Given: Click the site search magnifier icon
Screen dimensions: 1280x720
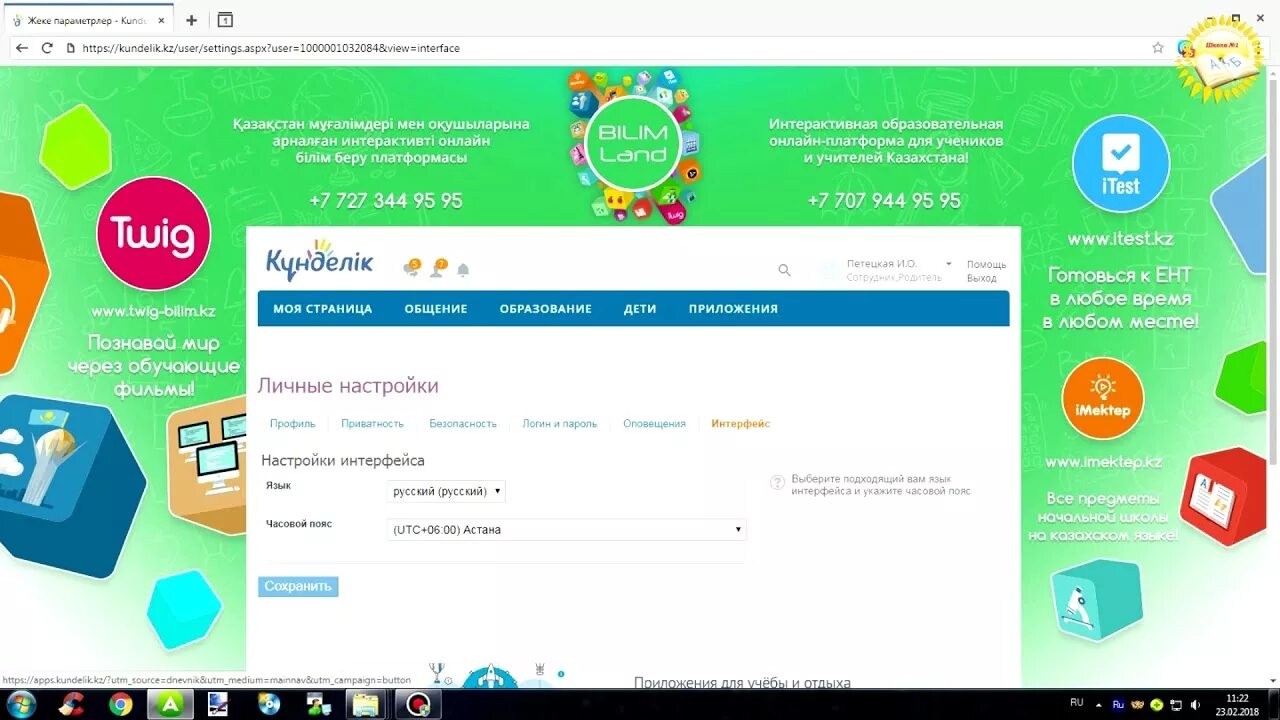Looking at the screenshot, I should coord(784,270).
